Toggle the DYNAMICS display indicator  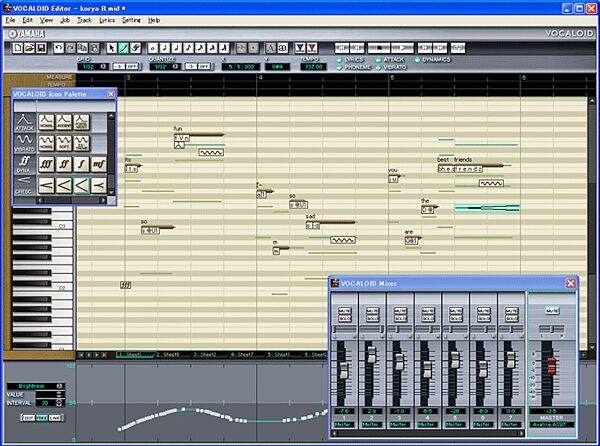417,60
